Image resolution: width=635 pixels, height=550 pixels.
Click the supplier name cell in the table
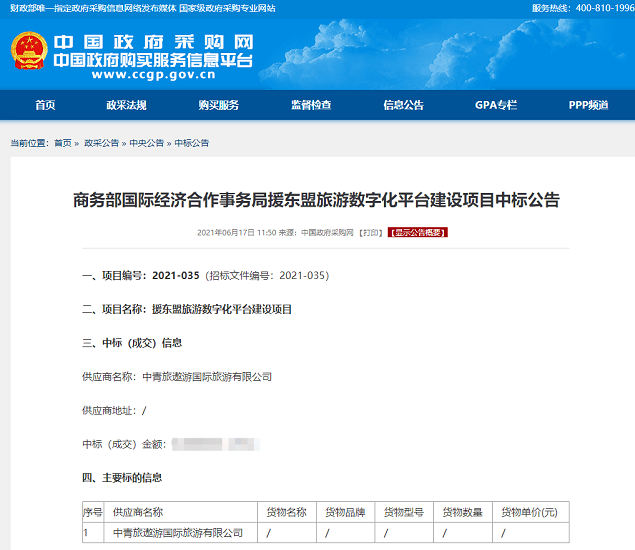178,533
